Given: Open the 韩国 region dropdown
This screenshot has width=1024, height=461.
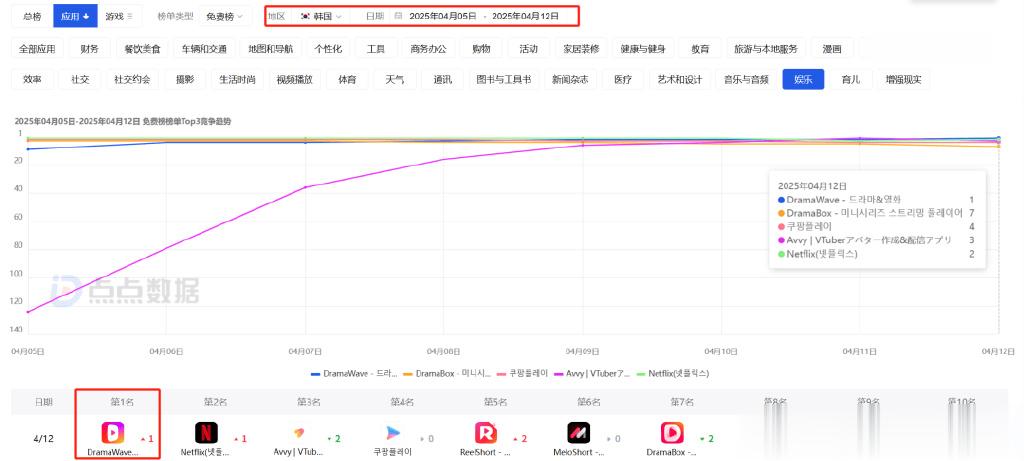Looking at the screenshot, I should [321, 16].
